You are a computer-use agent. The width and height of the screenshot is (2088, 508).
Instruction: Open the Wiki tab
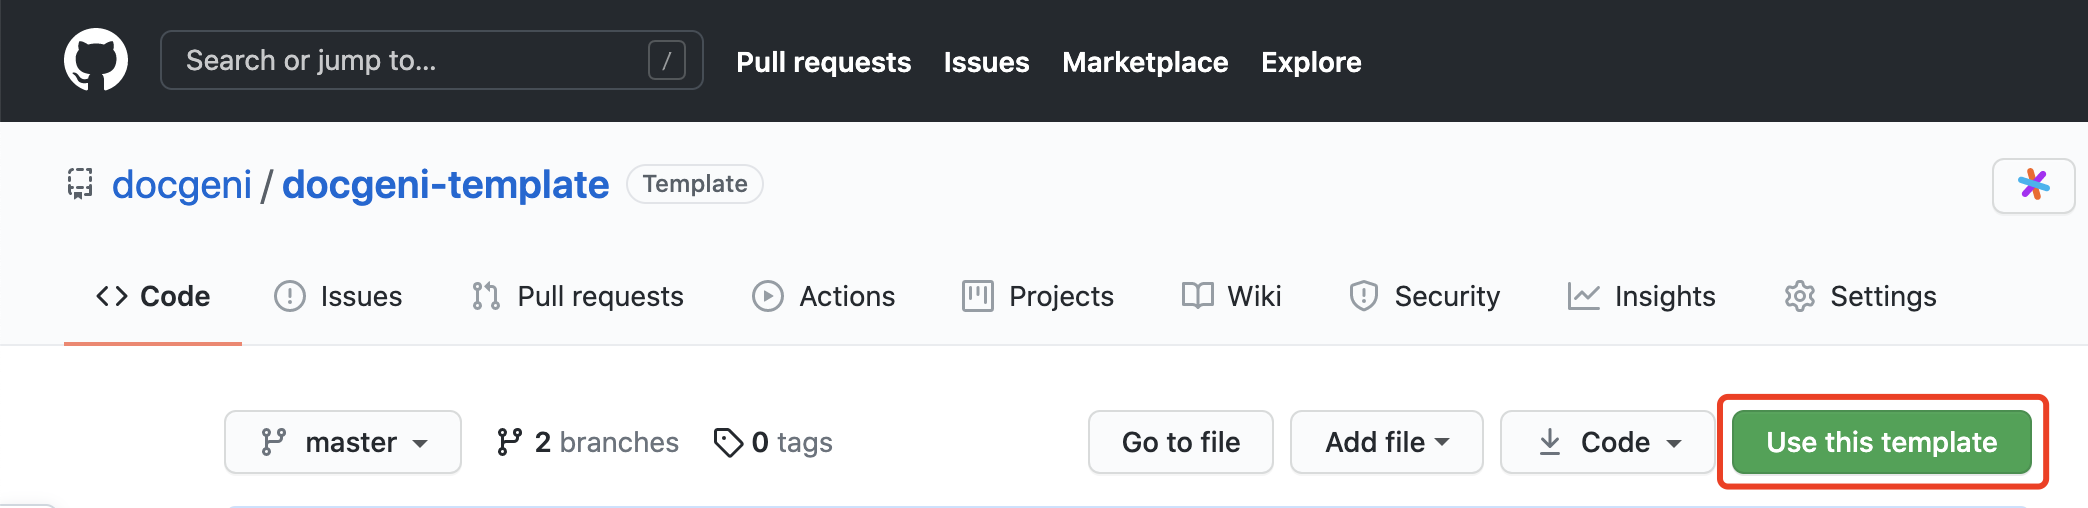pos(1231,296)
